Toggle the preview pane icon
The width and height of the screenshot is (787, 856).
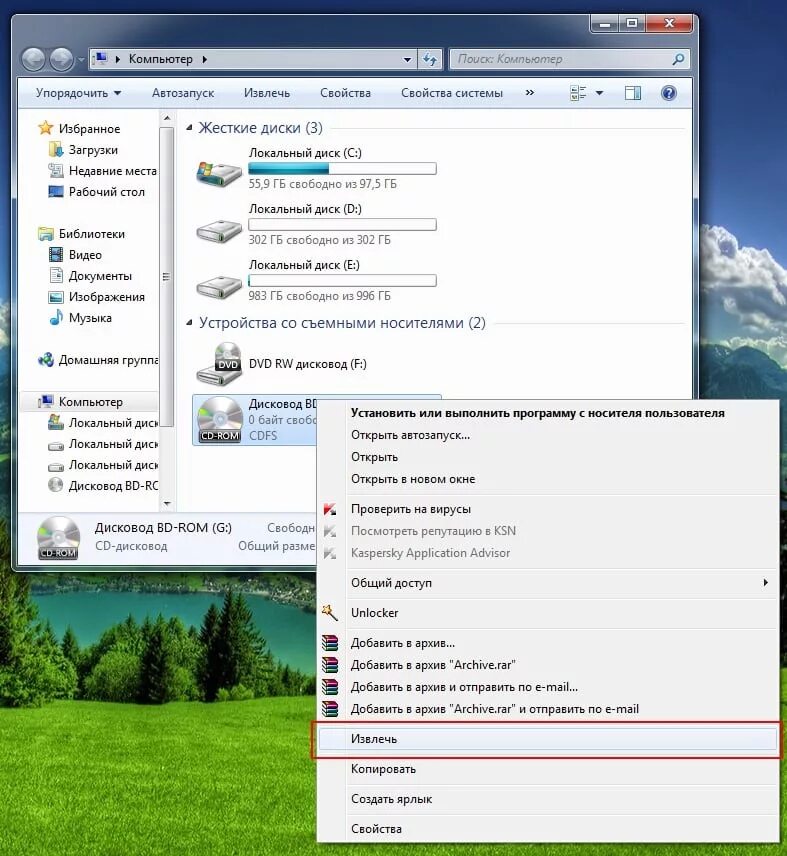point(633,93)
